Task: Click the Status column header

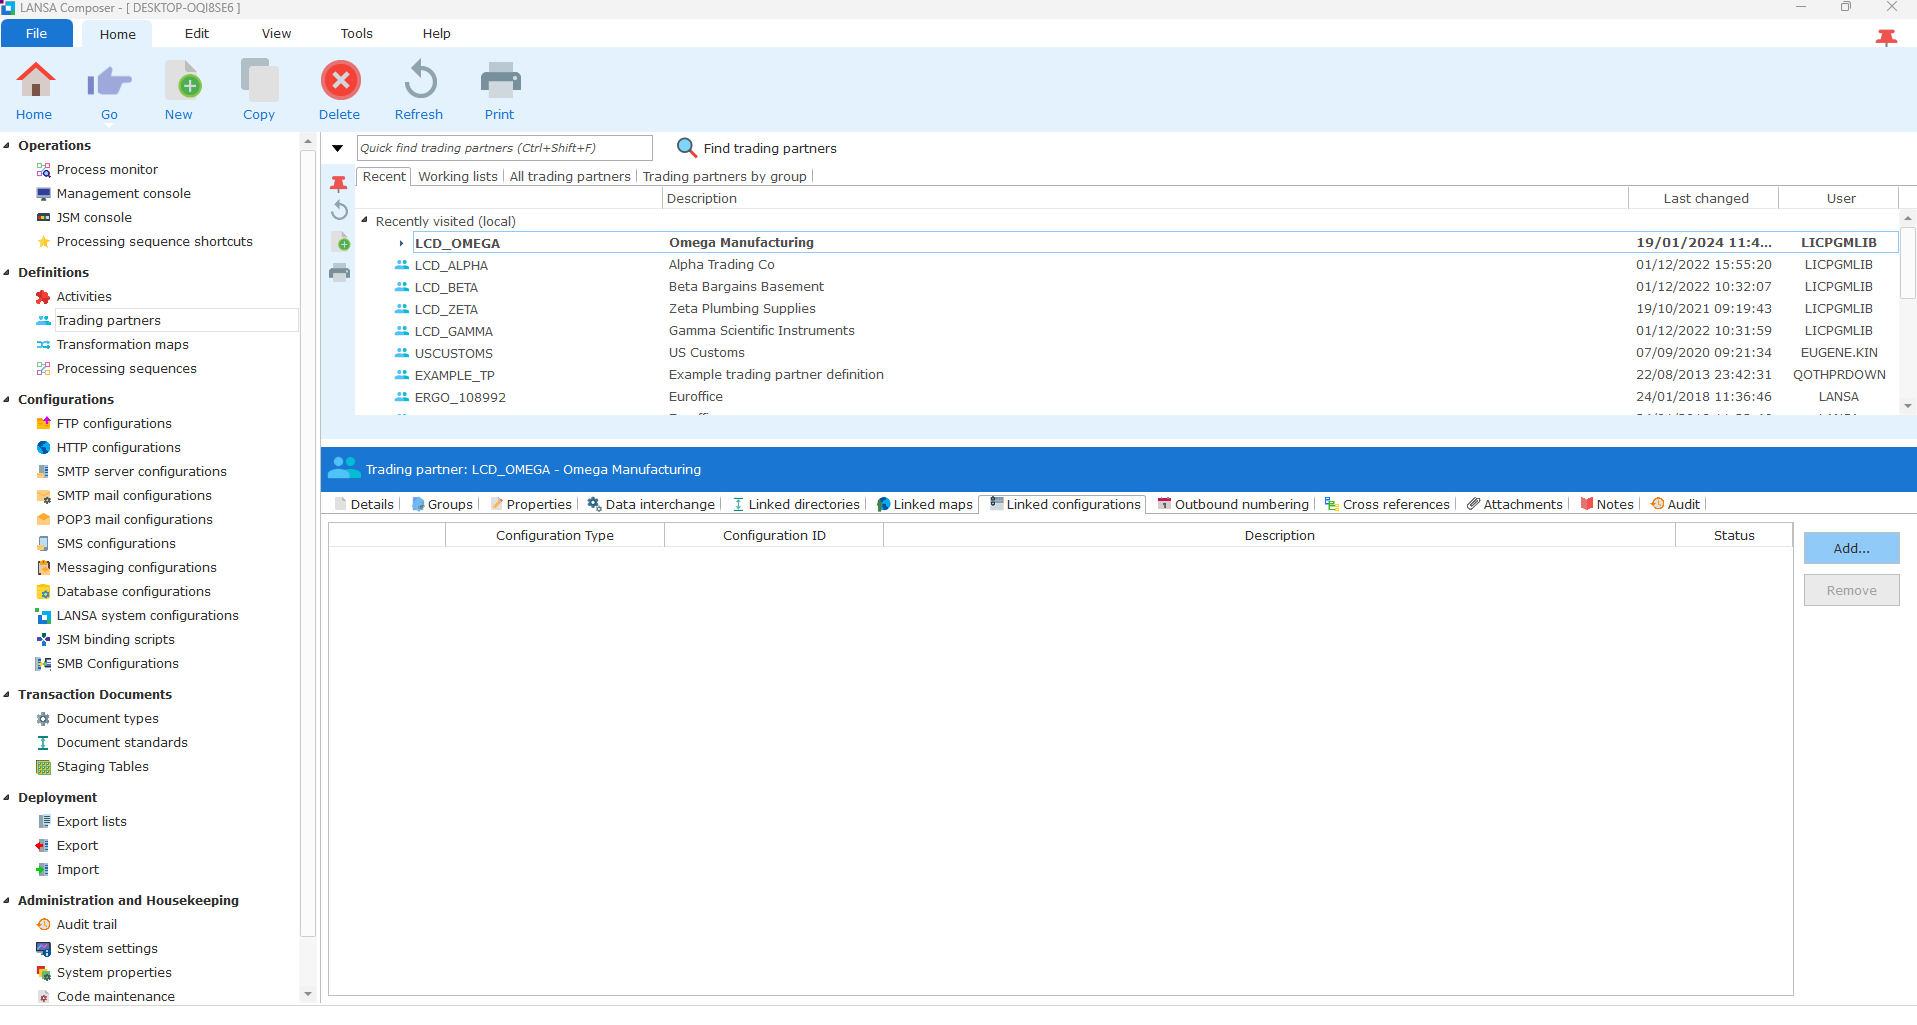Action: [x=1734, y=536]
